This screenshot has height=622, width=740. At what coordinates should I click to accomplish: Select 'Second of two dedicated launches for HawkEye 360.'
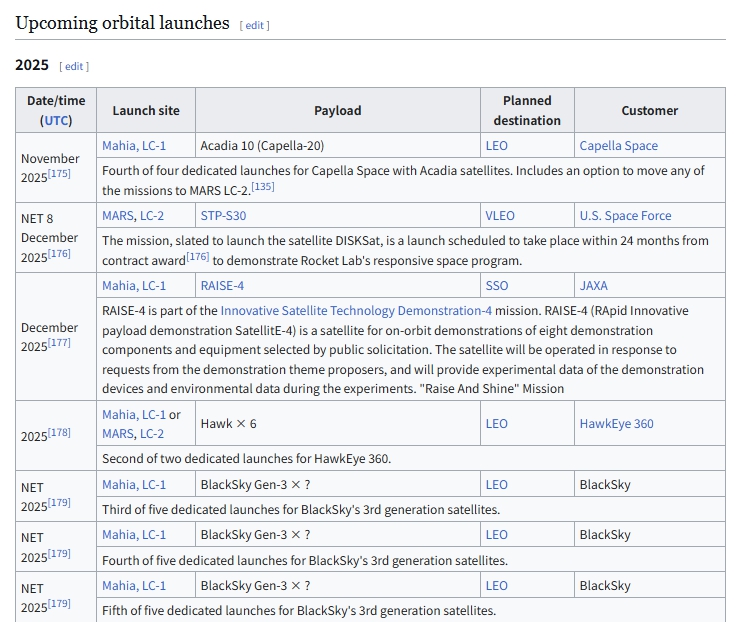coord(246,458)
